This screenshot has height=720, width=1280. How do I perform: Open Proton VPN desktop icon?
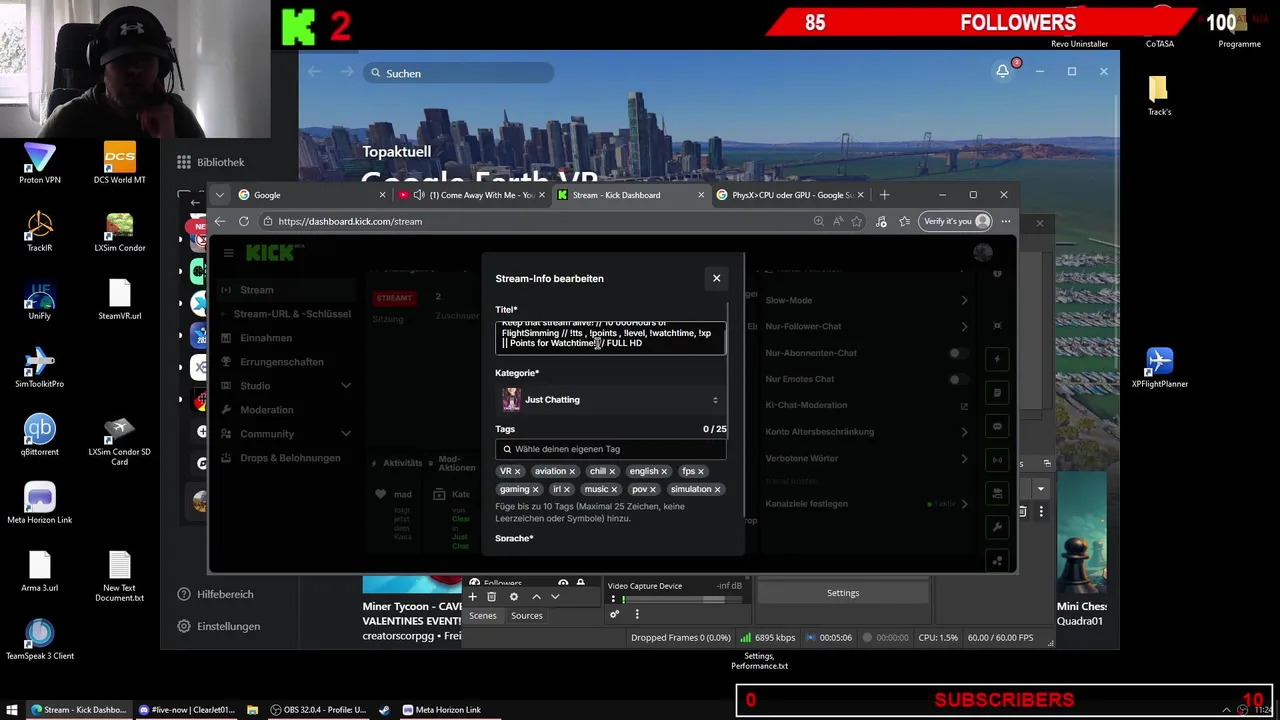click(x=40, y=163)
